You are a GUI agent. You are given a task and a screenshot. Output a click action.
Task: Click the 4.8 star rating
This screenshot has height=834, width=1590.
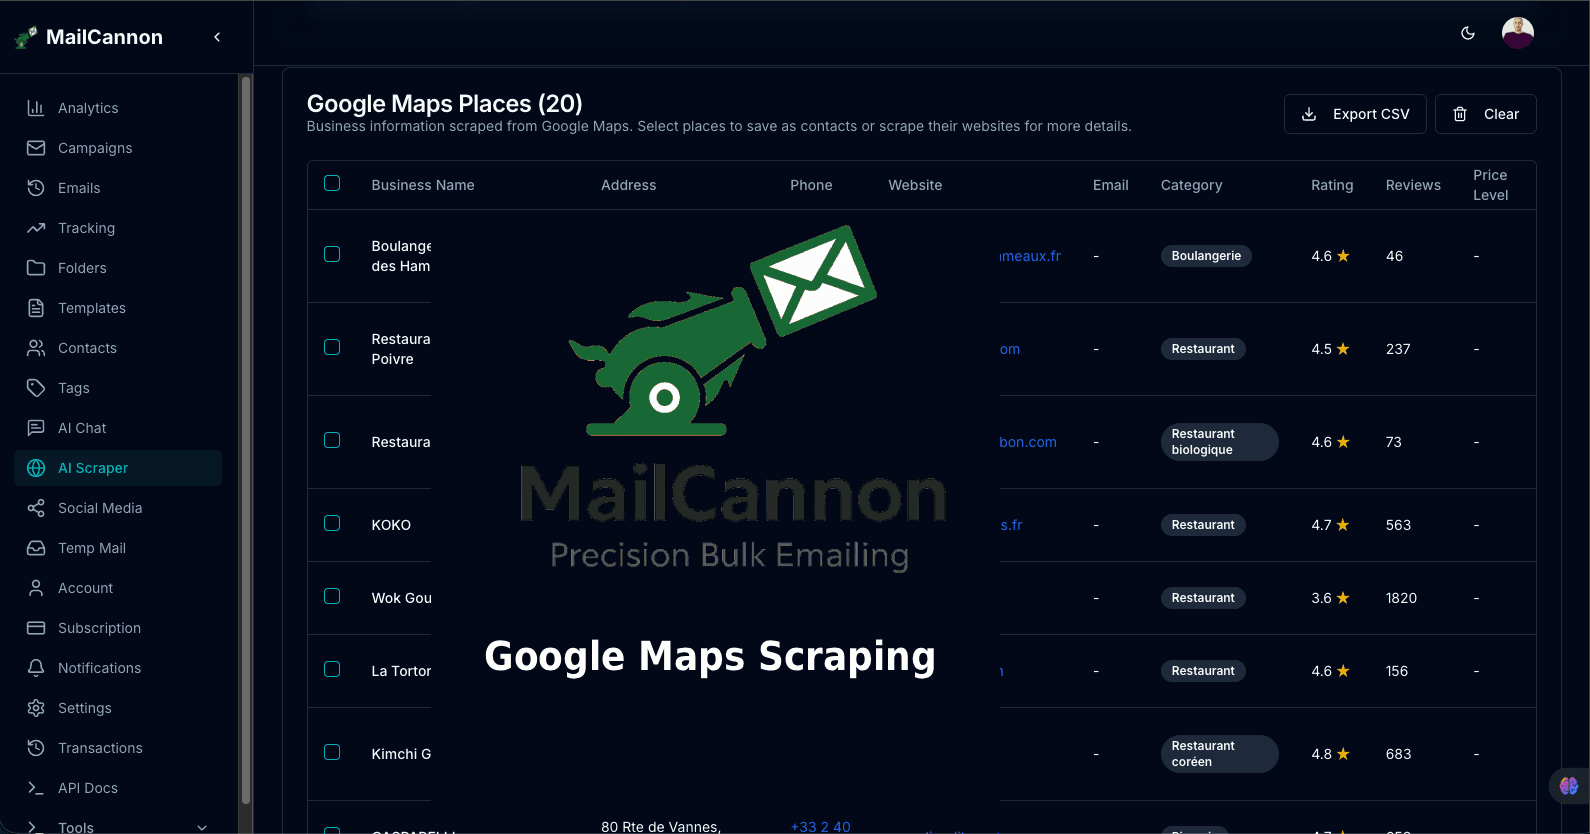(x=1330, y=754)
